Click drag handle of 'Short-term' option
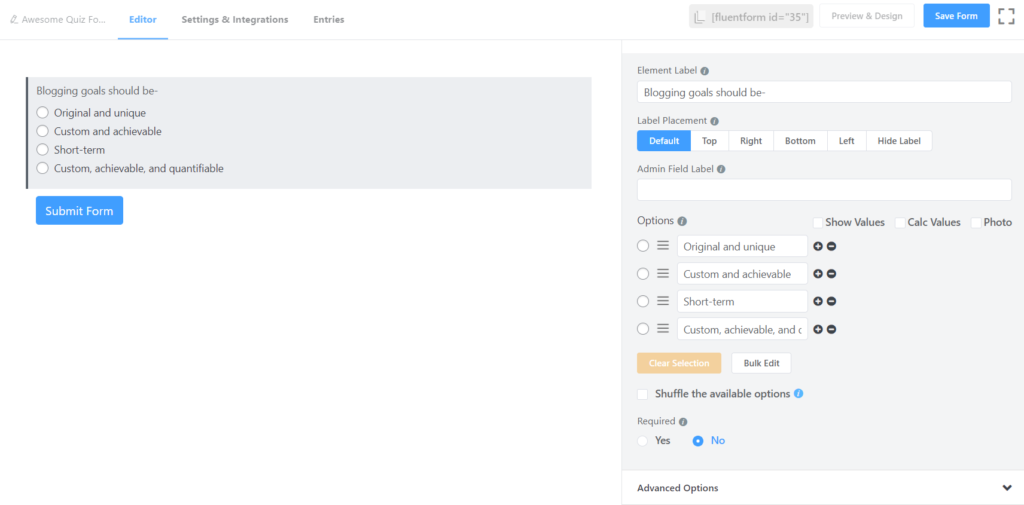This screenshot has width=1024, height=505. (x=663, y=301)
